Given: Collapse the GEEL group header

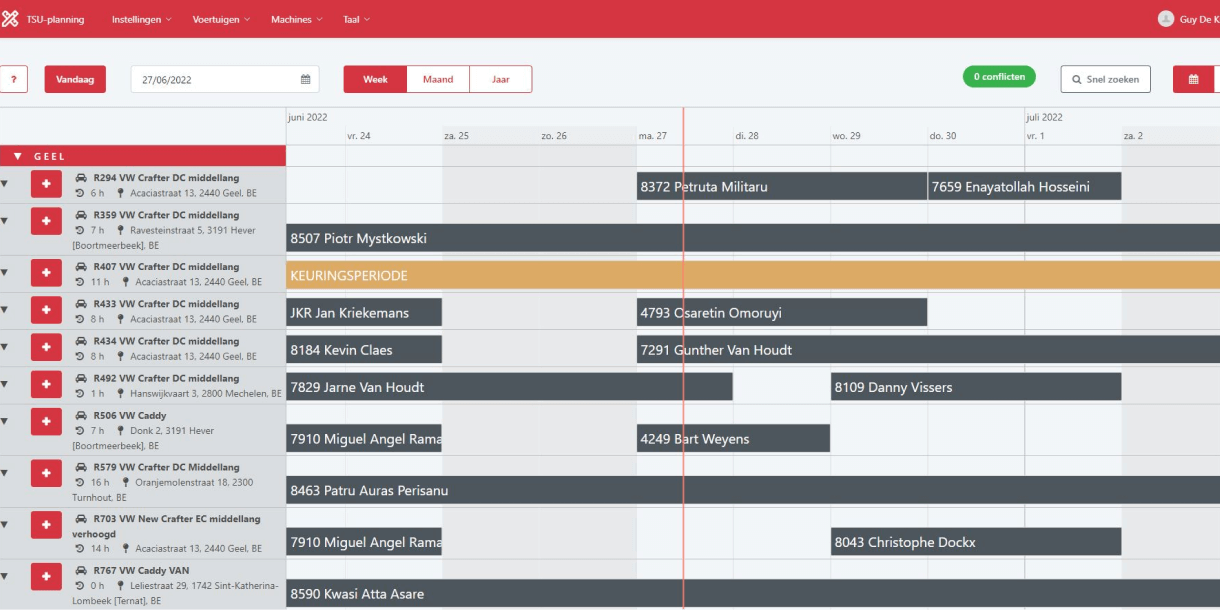Looking at the screenshot, I should [16, 156].
